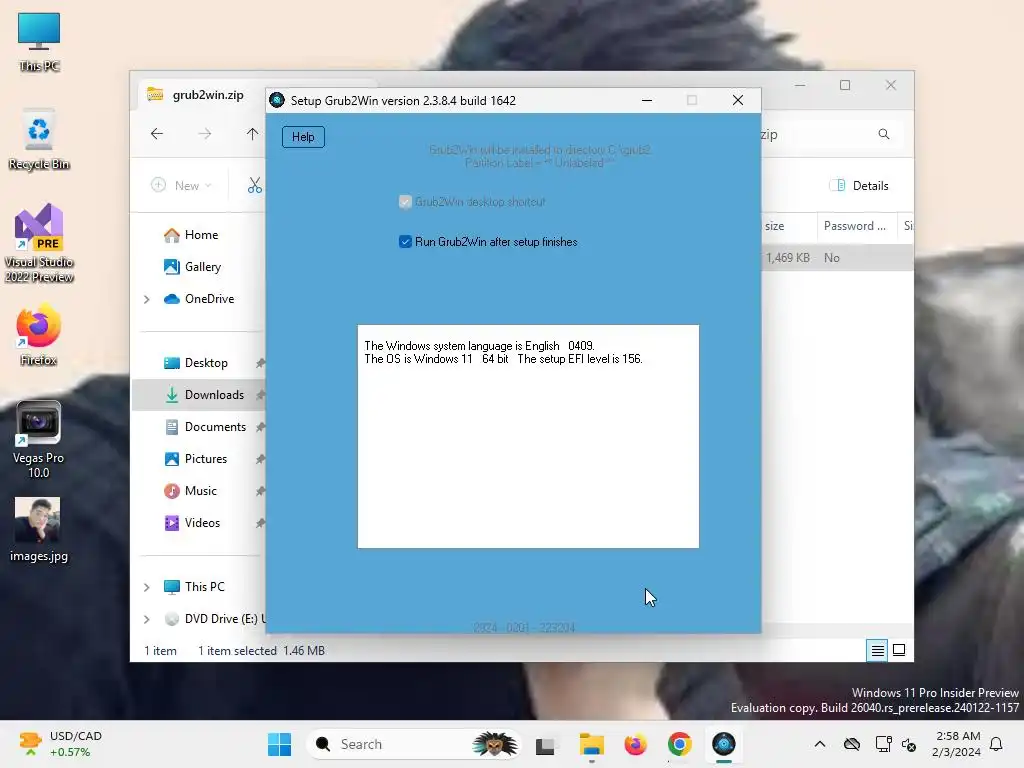Click the pin icon next to Music
The height and width of the screenshot is (768, 1024).
point(260,491)
